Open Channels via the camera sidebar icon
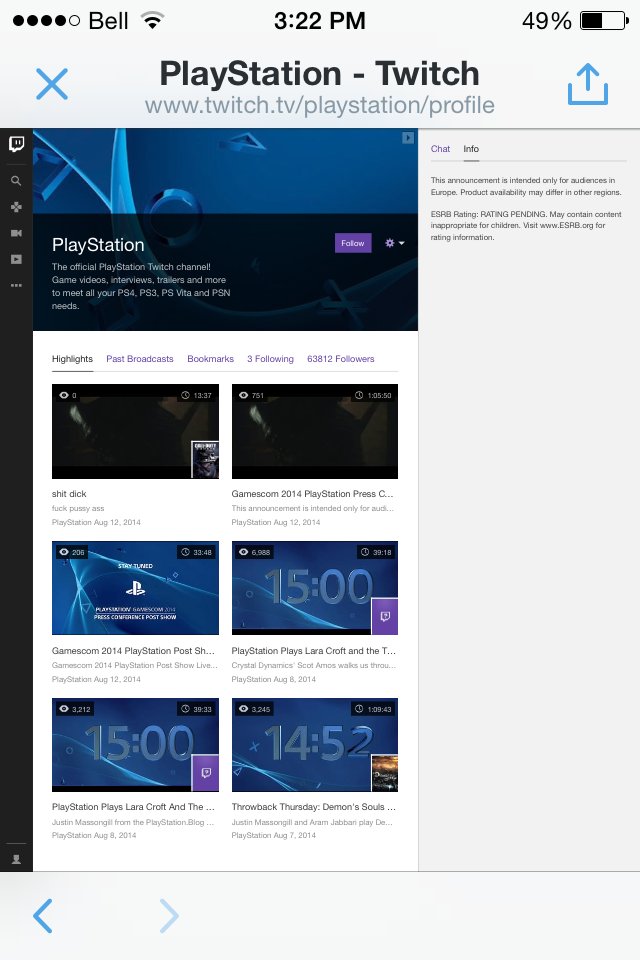Screen dimensions: 640x960 pos(16,233)
